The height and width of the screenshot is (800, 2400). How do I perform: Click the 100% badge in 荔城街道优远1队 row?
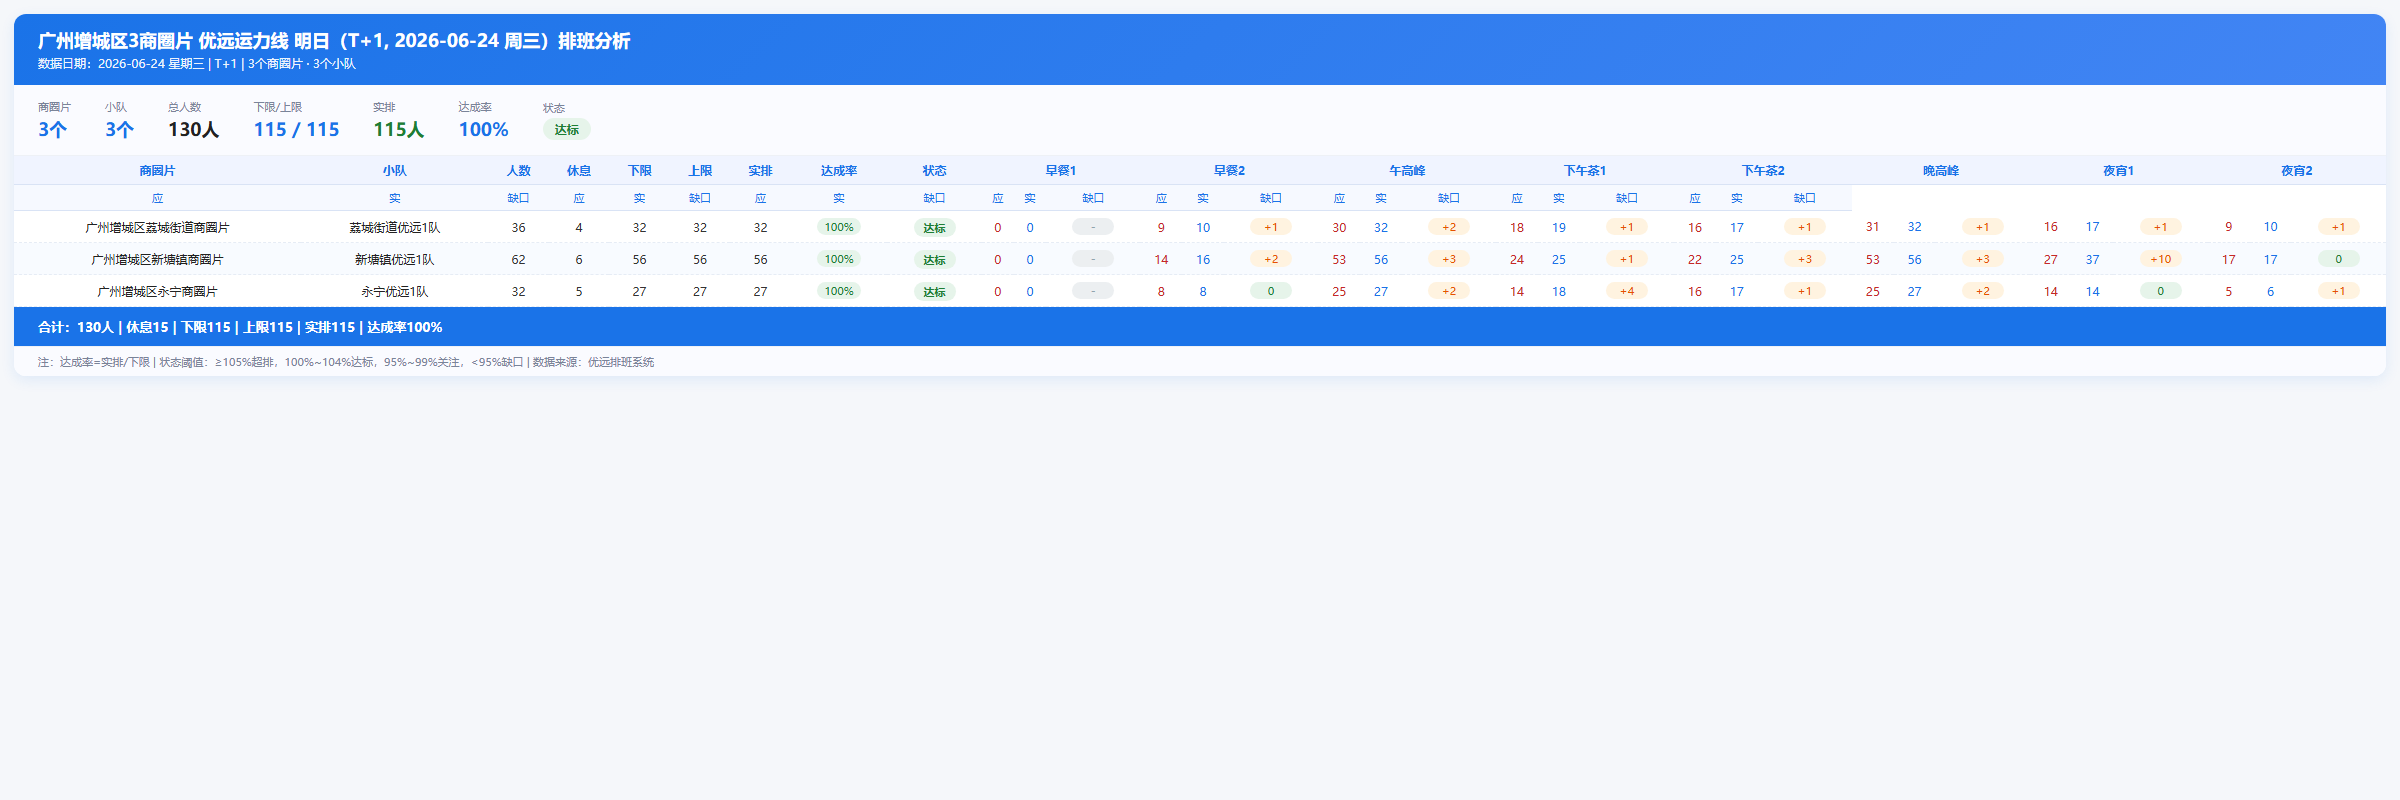click(839, 227)
